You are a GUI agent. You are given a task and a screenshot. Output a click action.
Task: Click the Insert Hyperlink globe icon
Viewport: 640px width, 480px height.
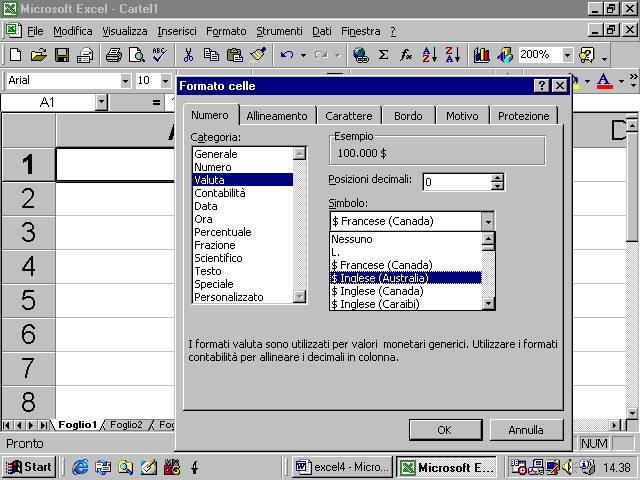point(361,55)
